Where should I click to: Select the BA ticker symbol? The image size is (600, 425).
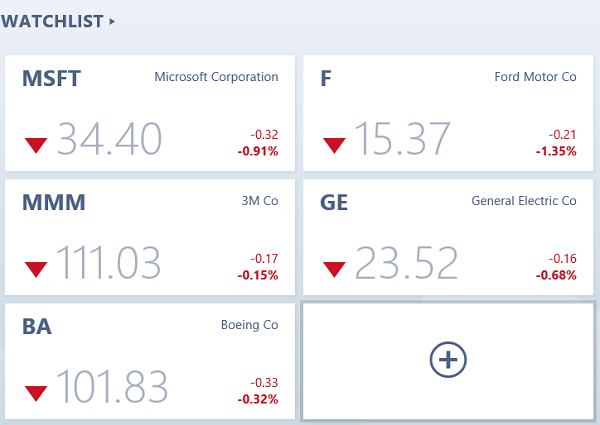point(37,326)
